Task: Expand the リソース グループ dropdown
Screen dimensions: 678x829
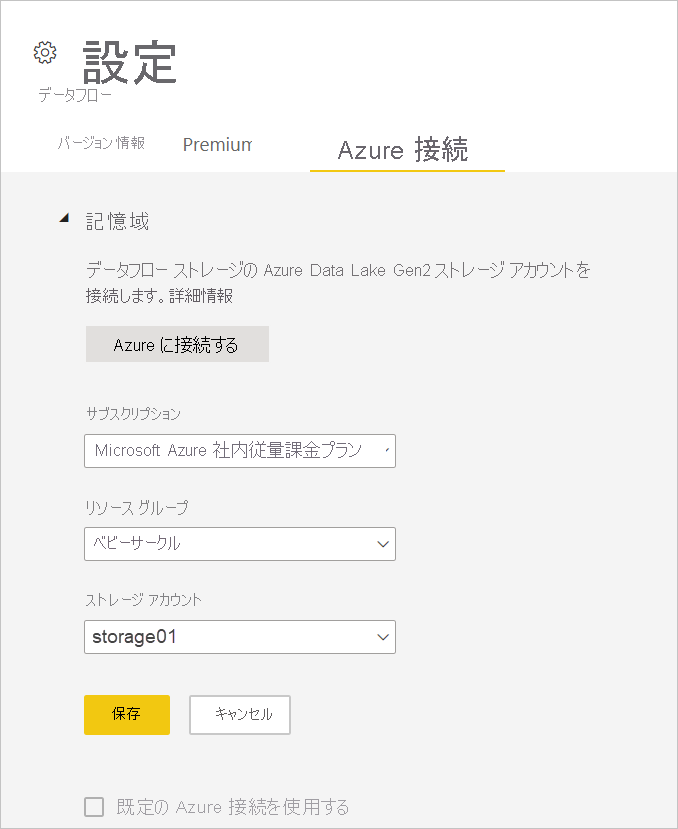Action: [240, 544]
